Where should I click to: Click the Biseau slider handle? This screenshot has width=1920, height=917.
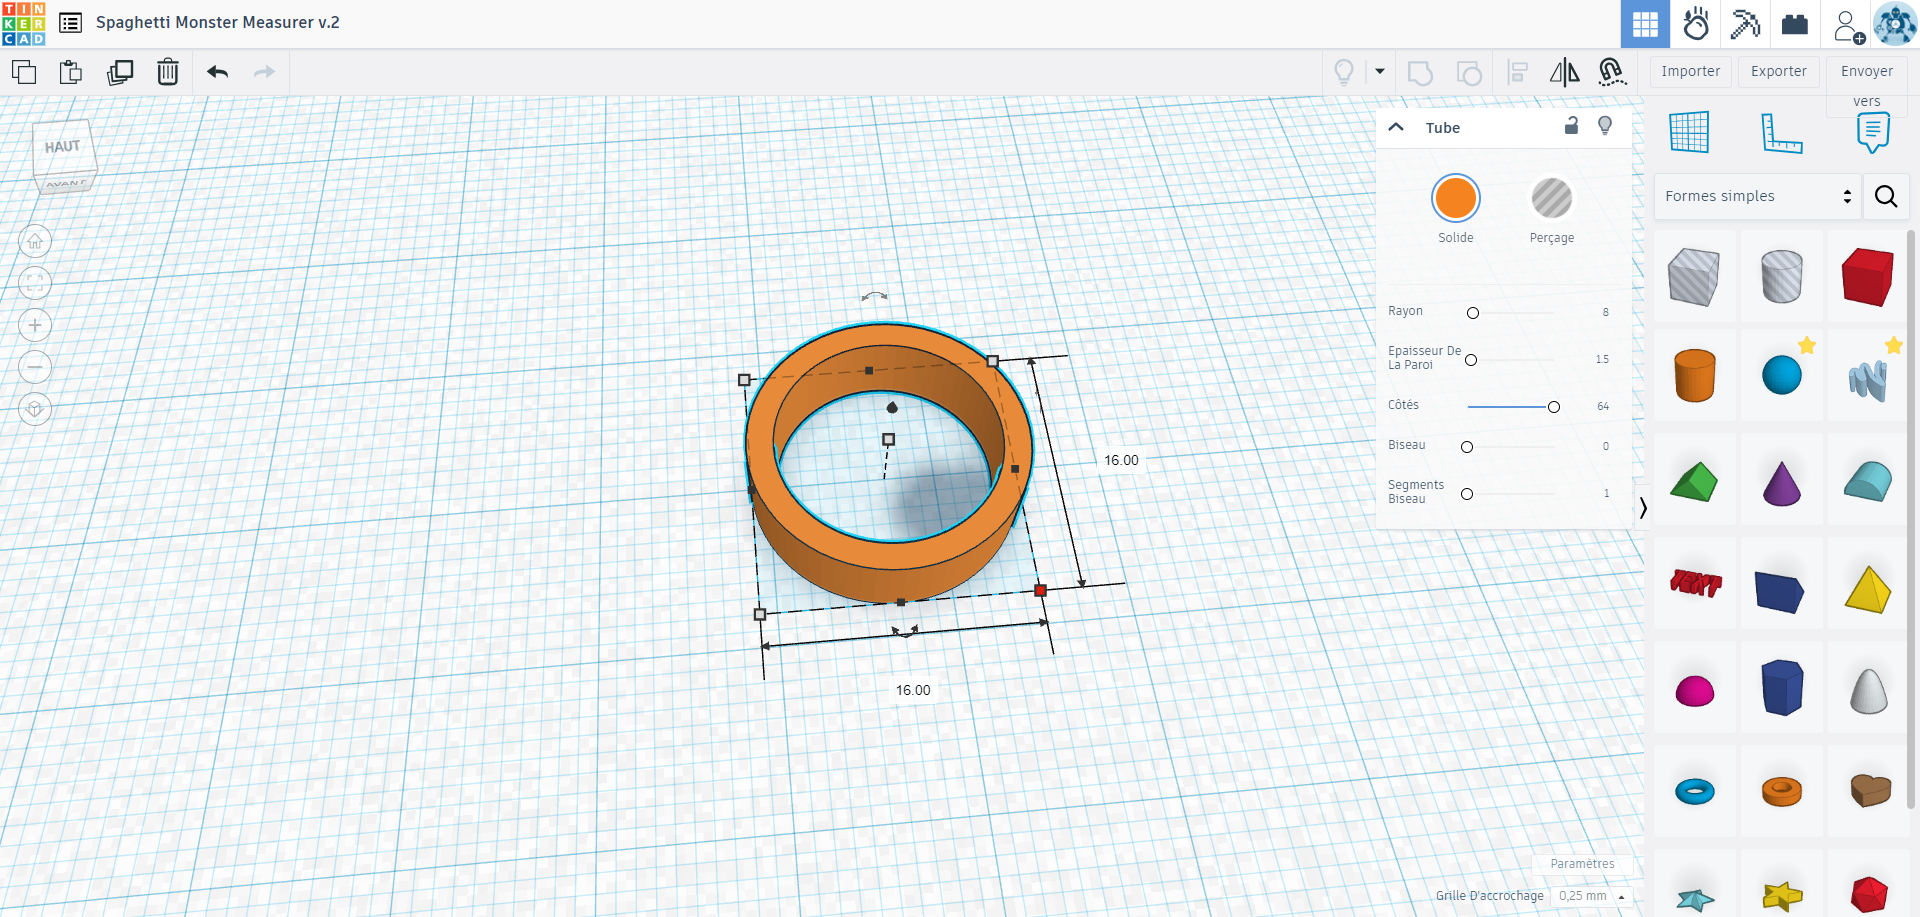click(x=1467, y=447)
